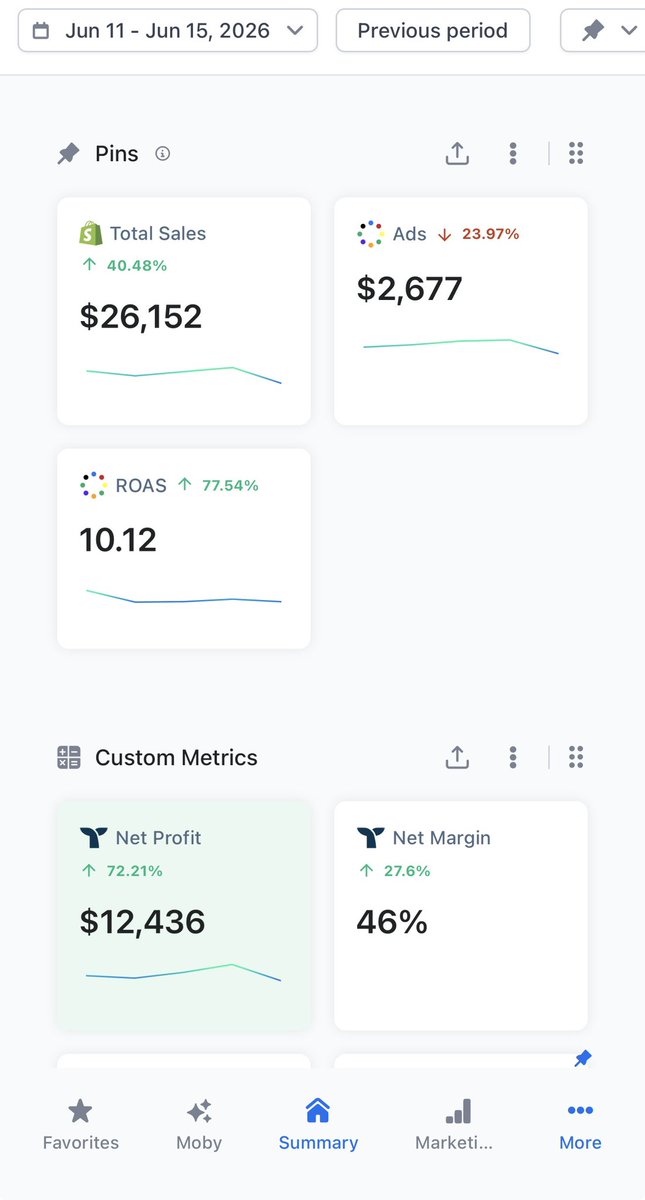
Task: Open the Pins section three-dot menu
Action: pyautogui.click(x=513, y=154)
